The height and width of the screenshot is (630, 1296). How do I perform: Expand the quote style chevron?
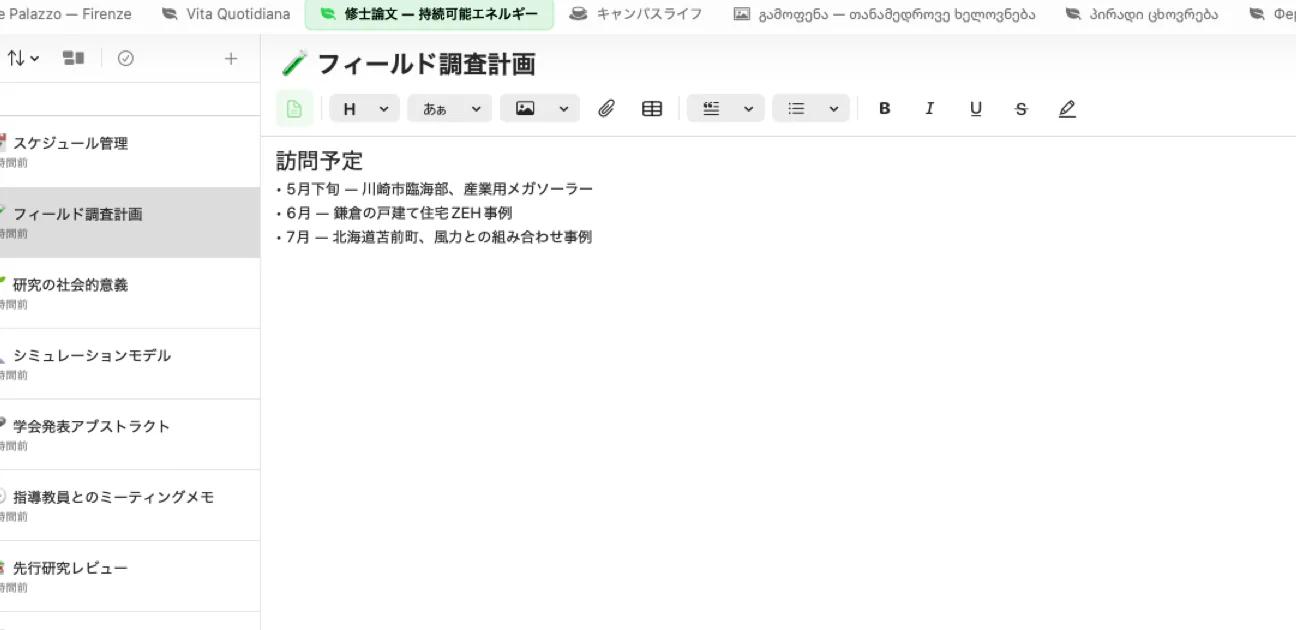click(749, 109)
